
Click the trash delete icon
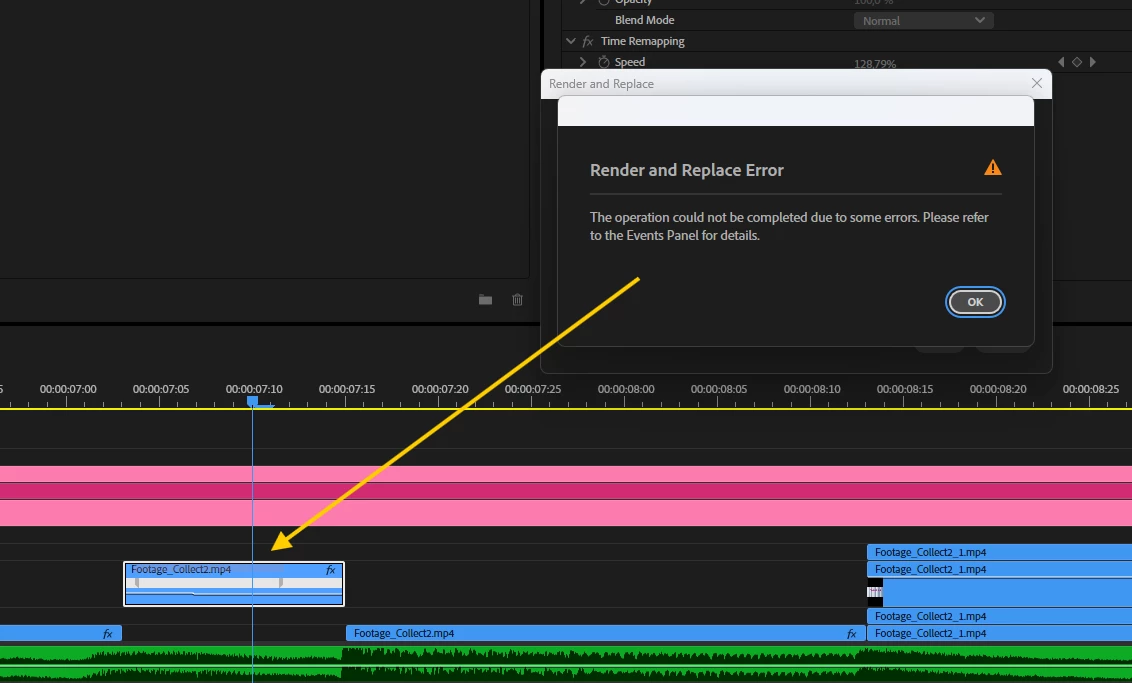[x=517, y=300]
